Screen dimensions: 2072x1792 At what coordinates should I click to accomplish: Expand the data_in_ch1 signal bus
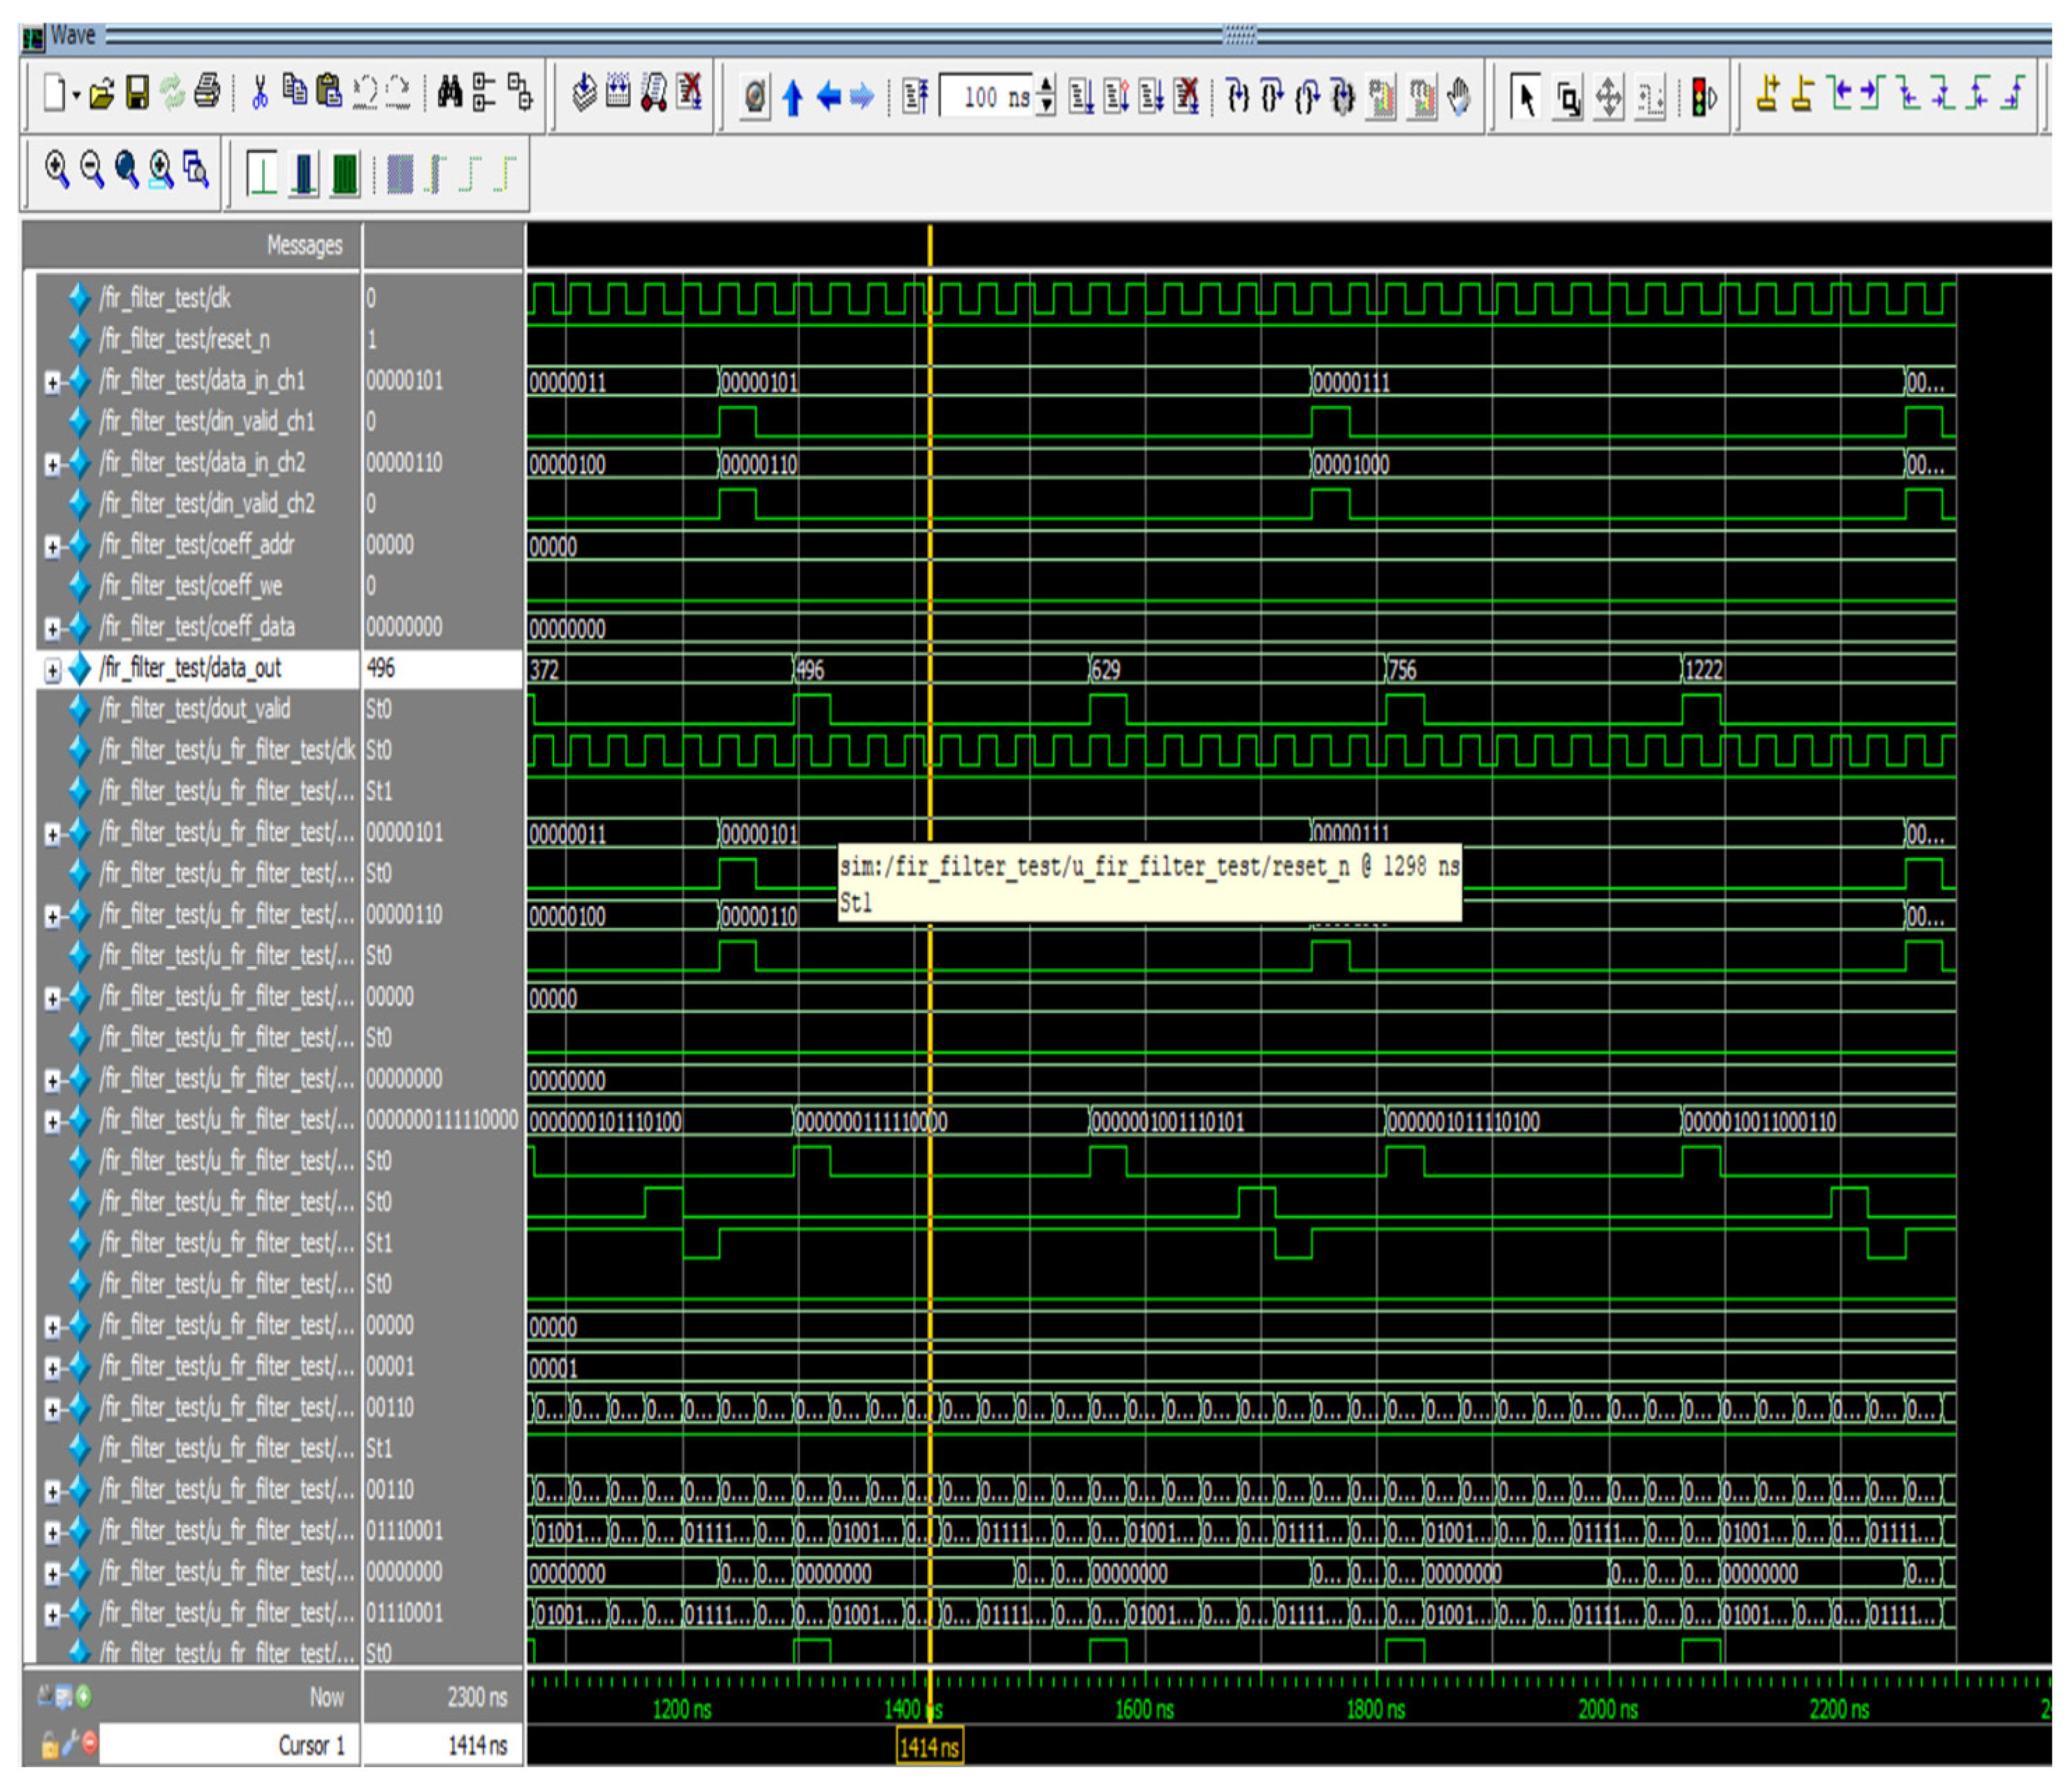point(52,382)
